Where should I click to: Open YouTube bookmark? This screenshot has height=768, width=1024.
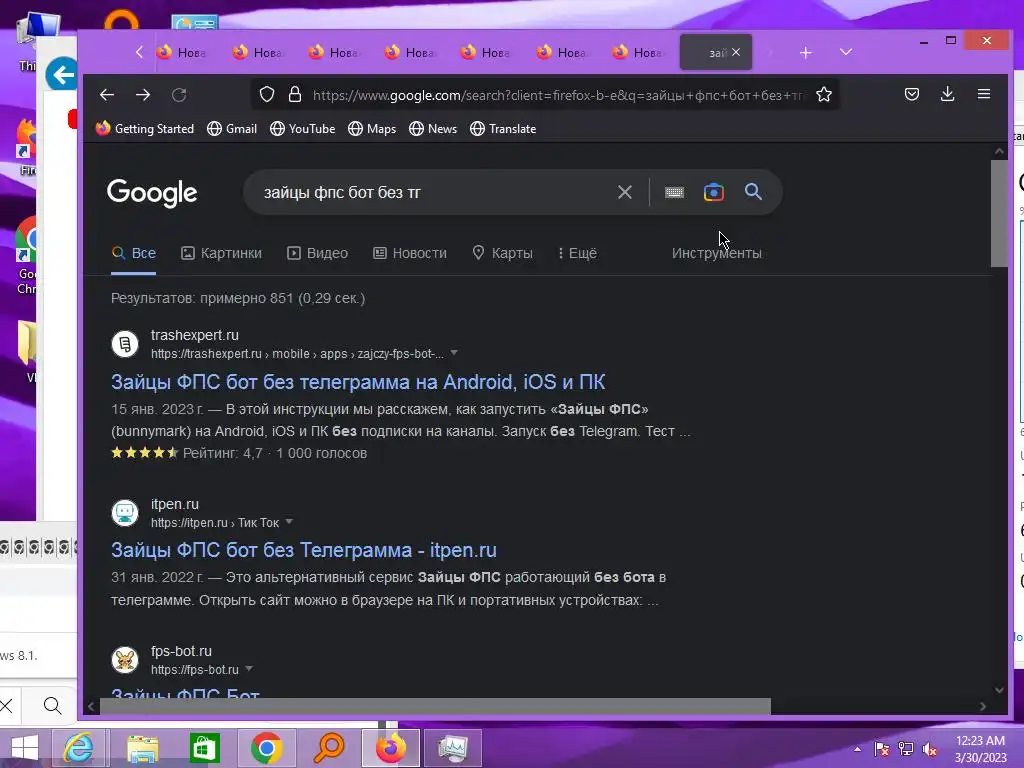[302, 129]
